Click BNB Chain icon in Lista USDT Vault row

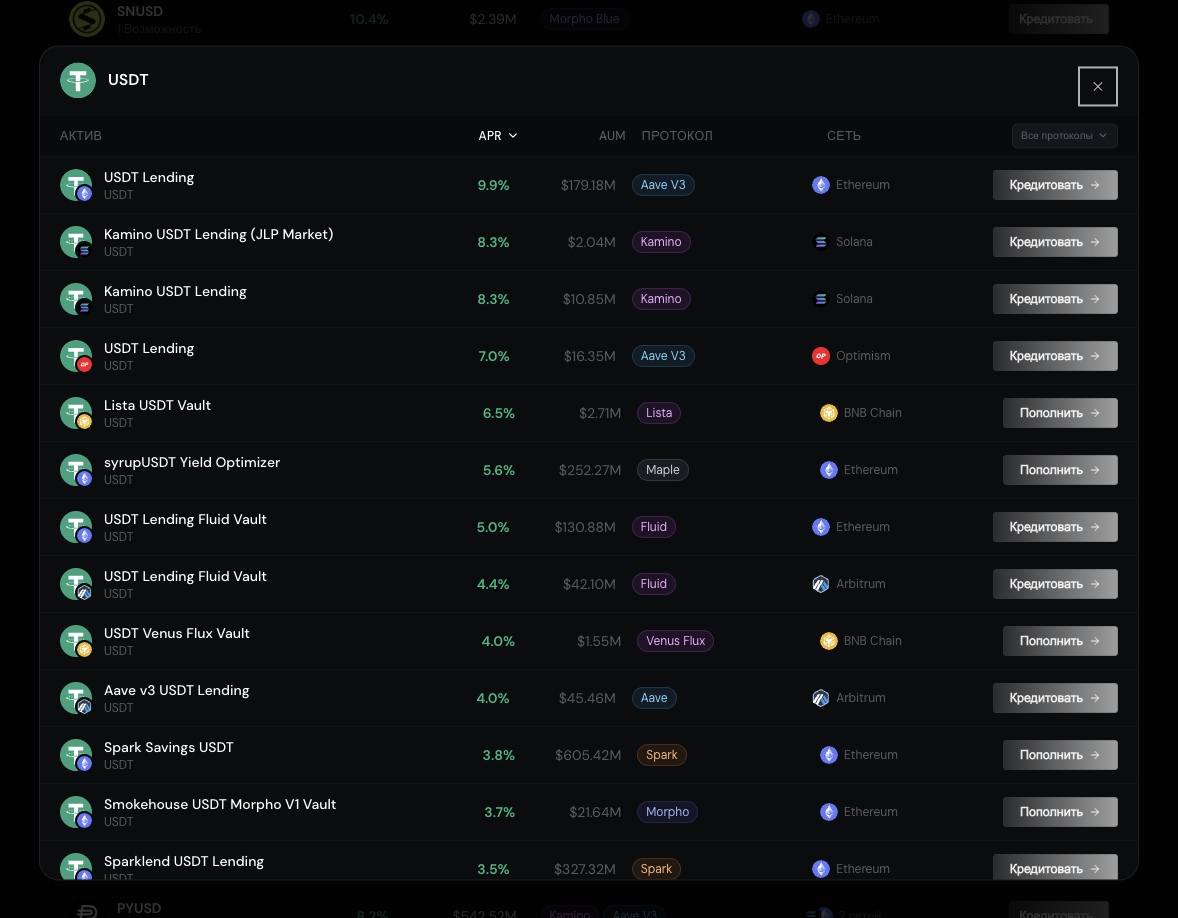pyautogui.click(x=829, y=413)
